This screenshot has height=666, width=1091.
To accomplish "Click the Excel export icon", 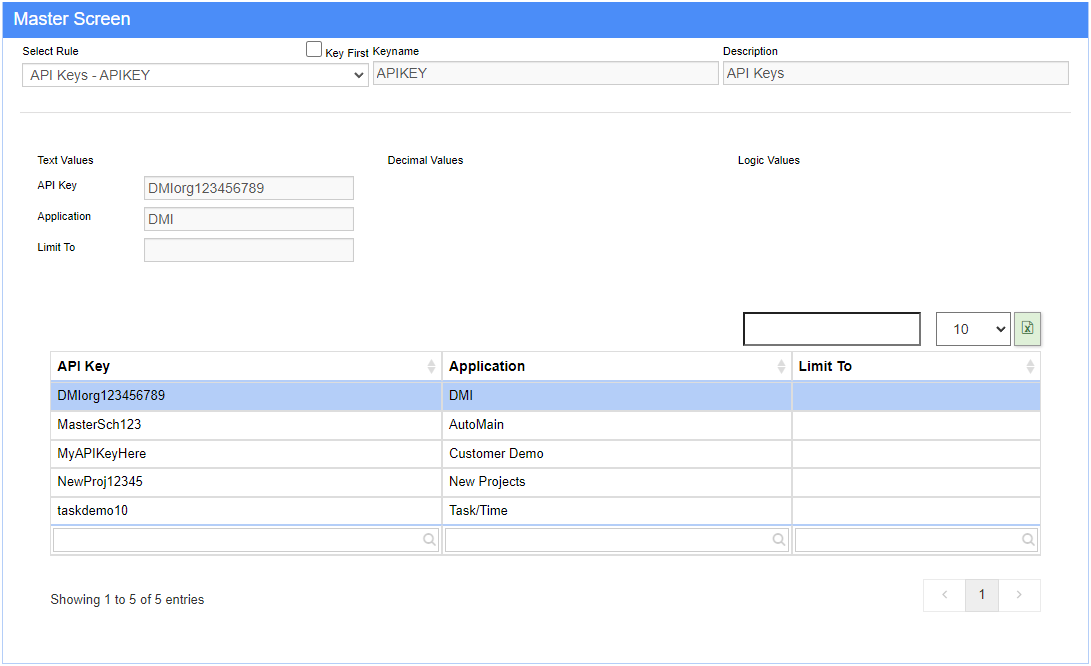I will (1027, 328).
